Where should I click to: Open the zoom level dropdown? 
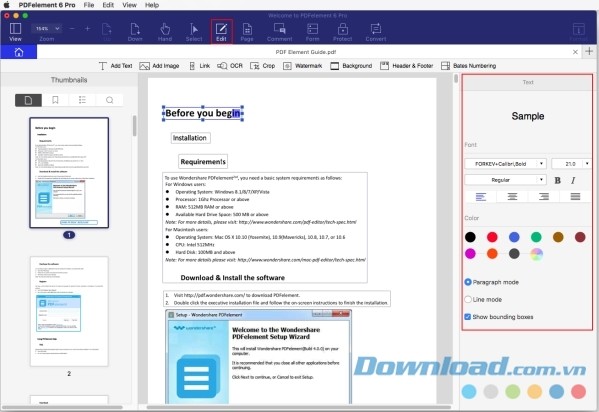pyautogui.click(x=46, y=28)
